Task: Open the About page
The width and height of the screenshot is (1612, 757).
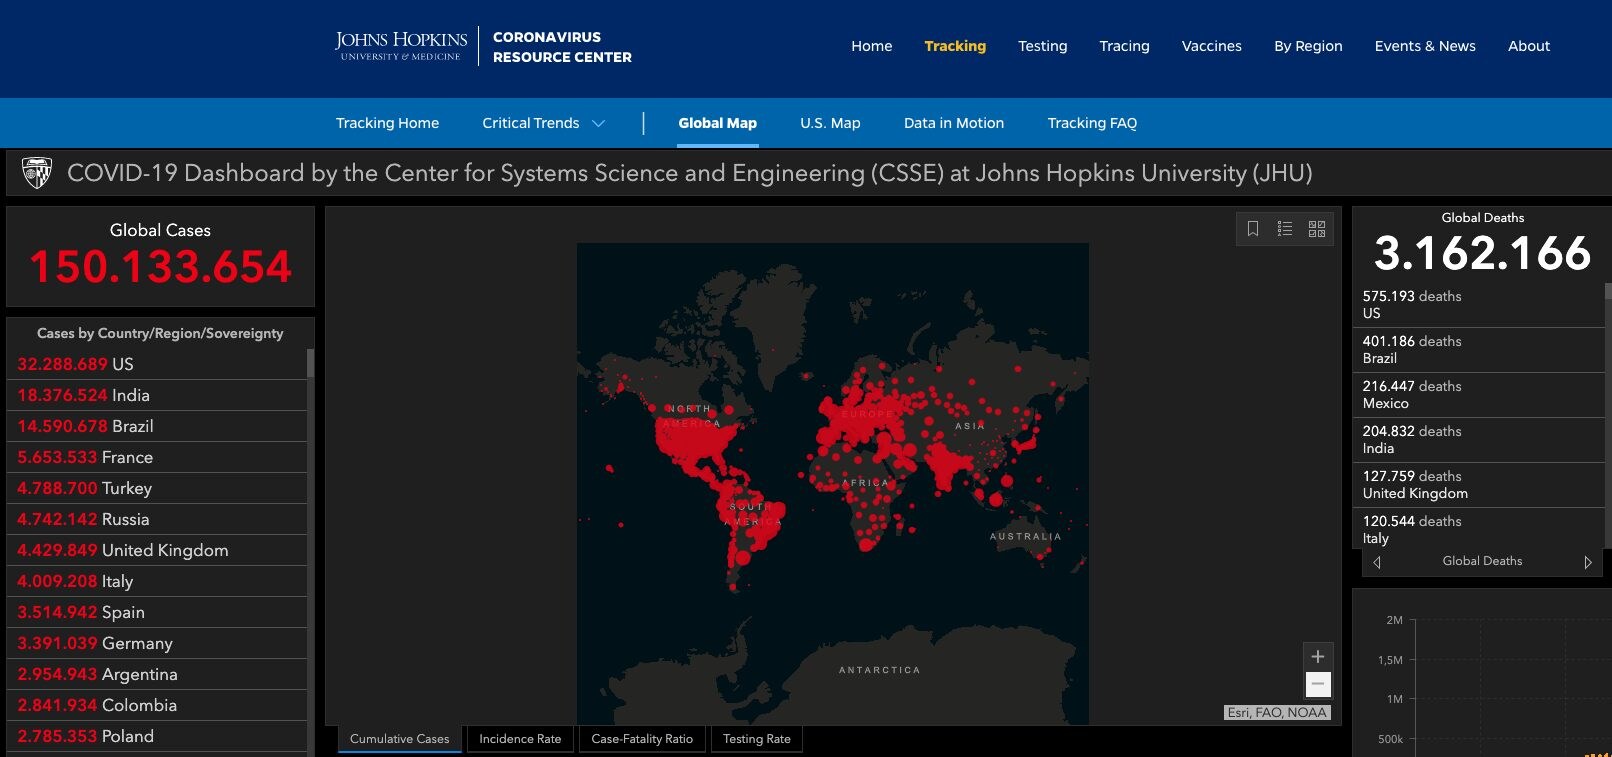Action: point(1529,46)
